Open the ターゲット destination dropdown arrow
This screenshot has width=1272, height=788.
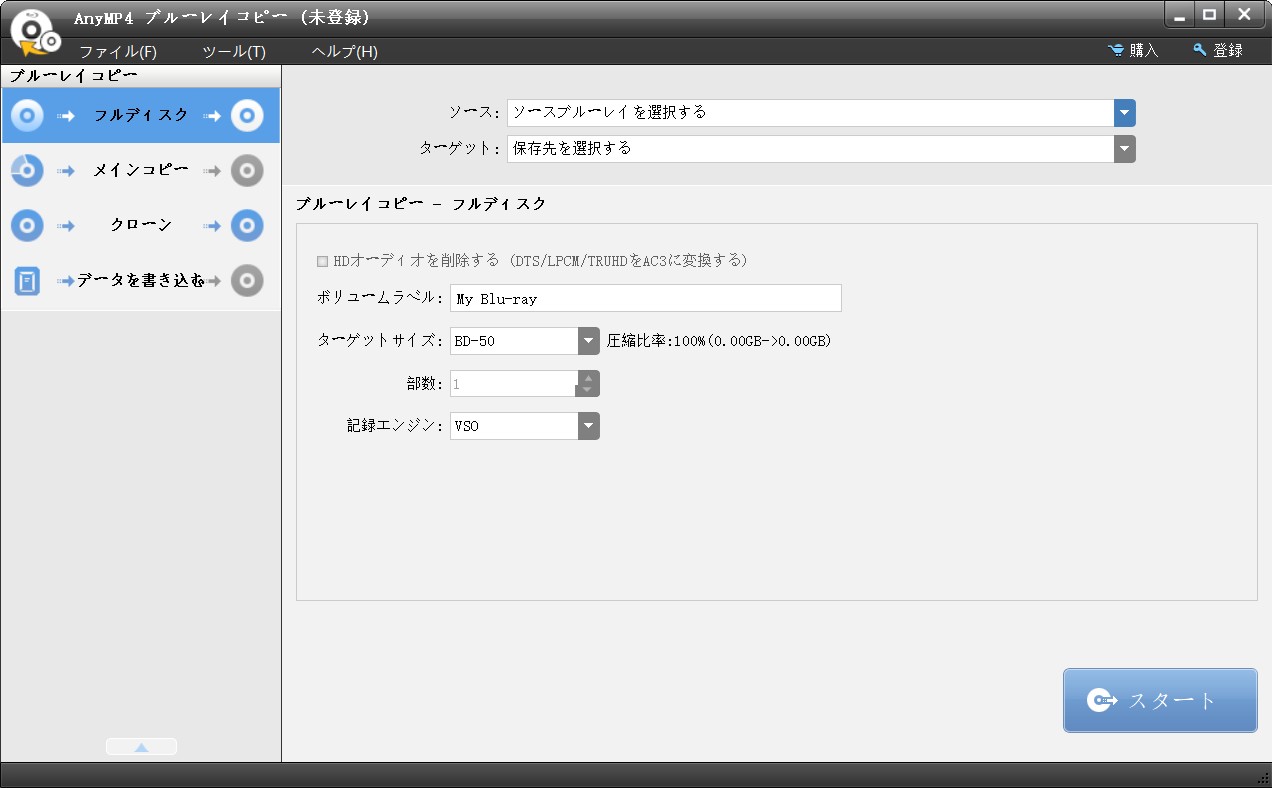point(1125,149)
